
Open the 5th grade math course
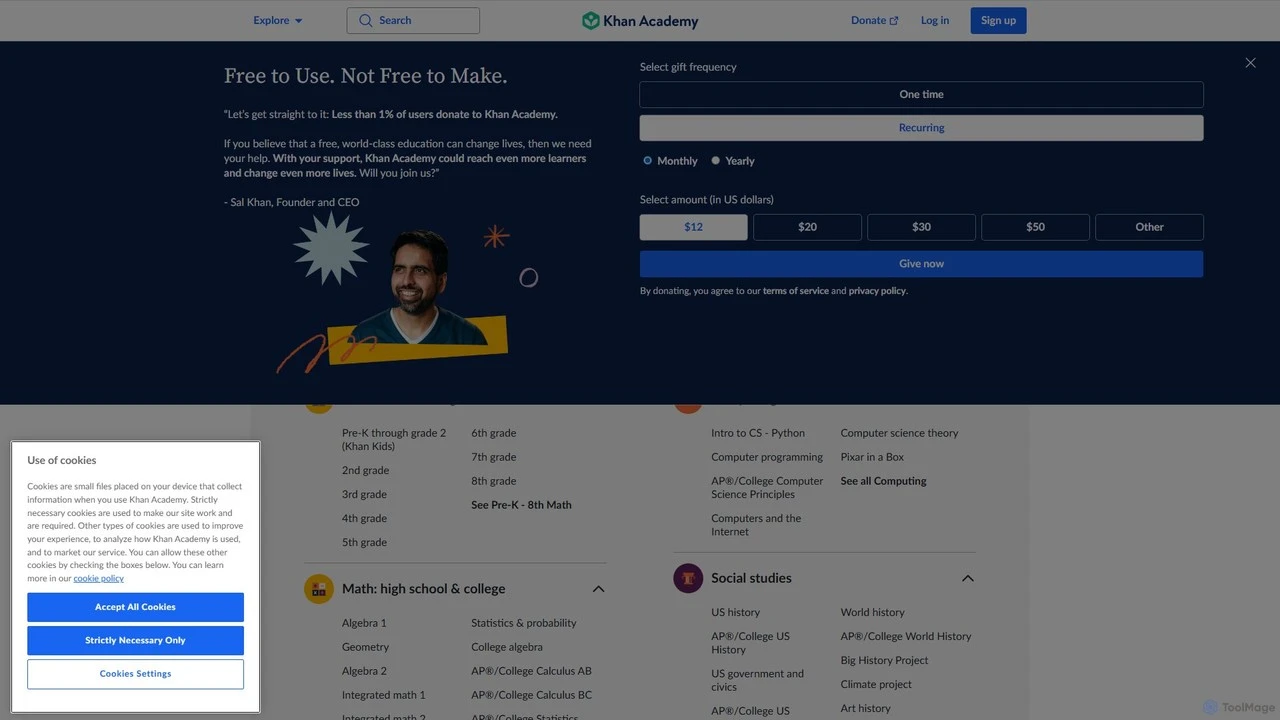click(x=364, y=542)
